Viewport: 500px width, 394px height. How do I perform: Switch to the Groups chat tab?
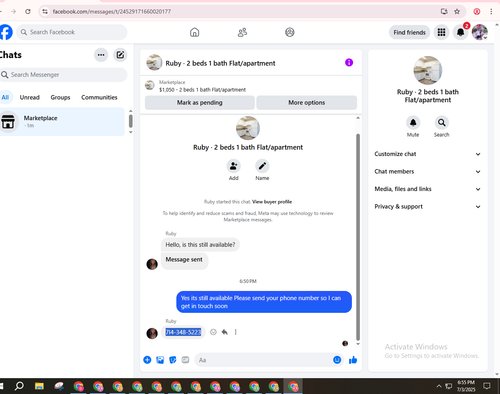pos(60,97)
